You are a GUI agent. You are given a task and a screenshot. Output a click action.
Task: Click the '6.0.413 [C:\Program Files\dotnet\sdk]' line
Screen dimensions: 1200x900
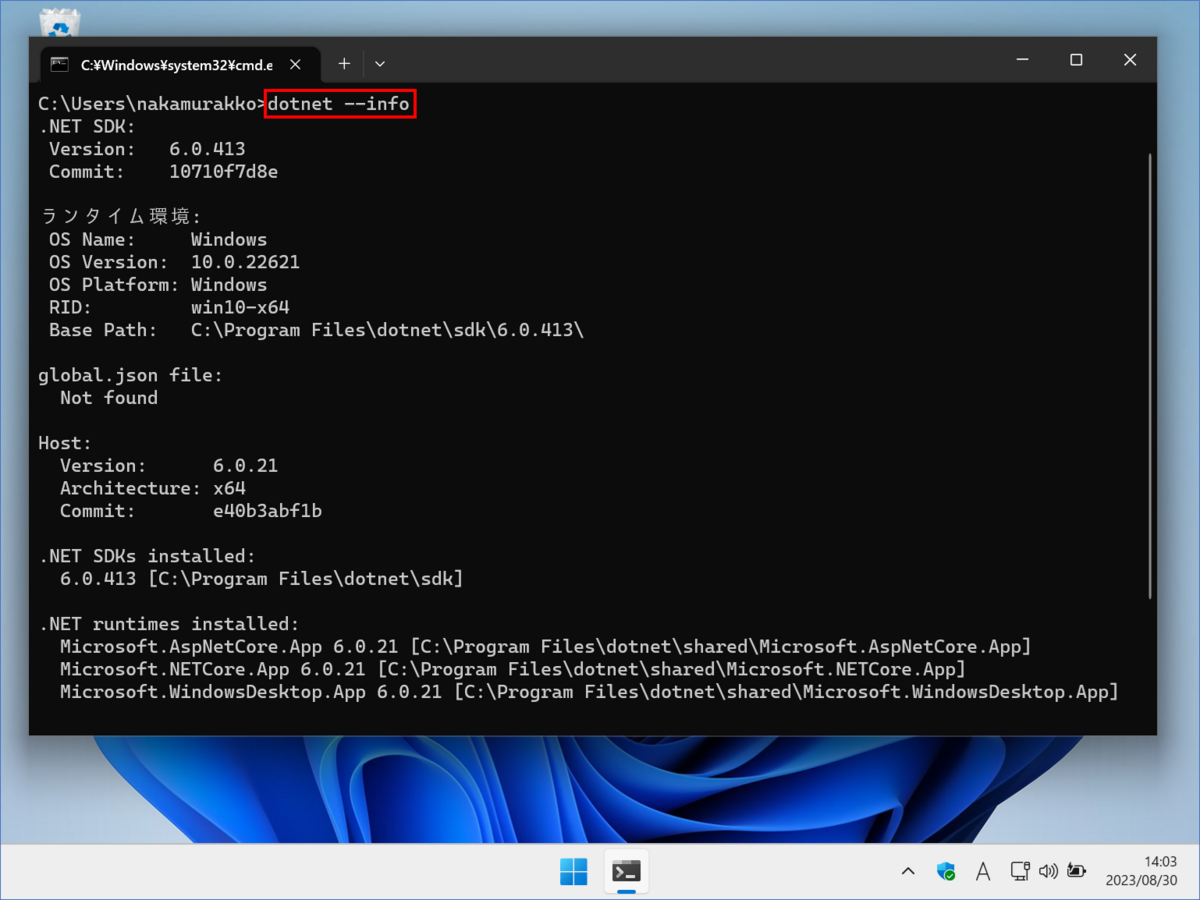point(262,579)
